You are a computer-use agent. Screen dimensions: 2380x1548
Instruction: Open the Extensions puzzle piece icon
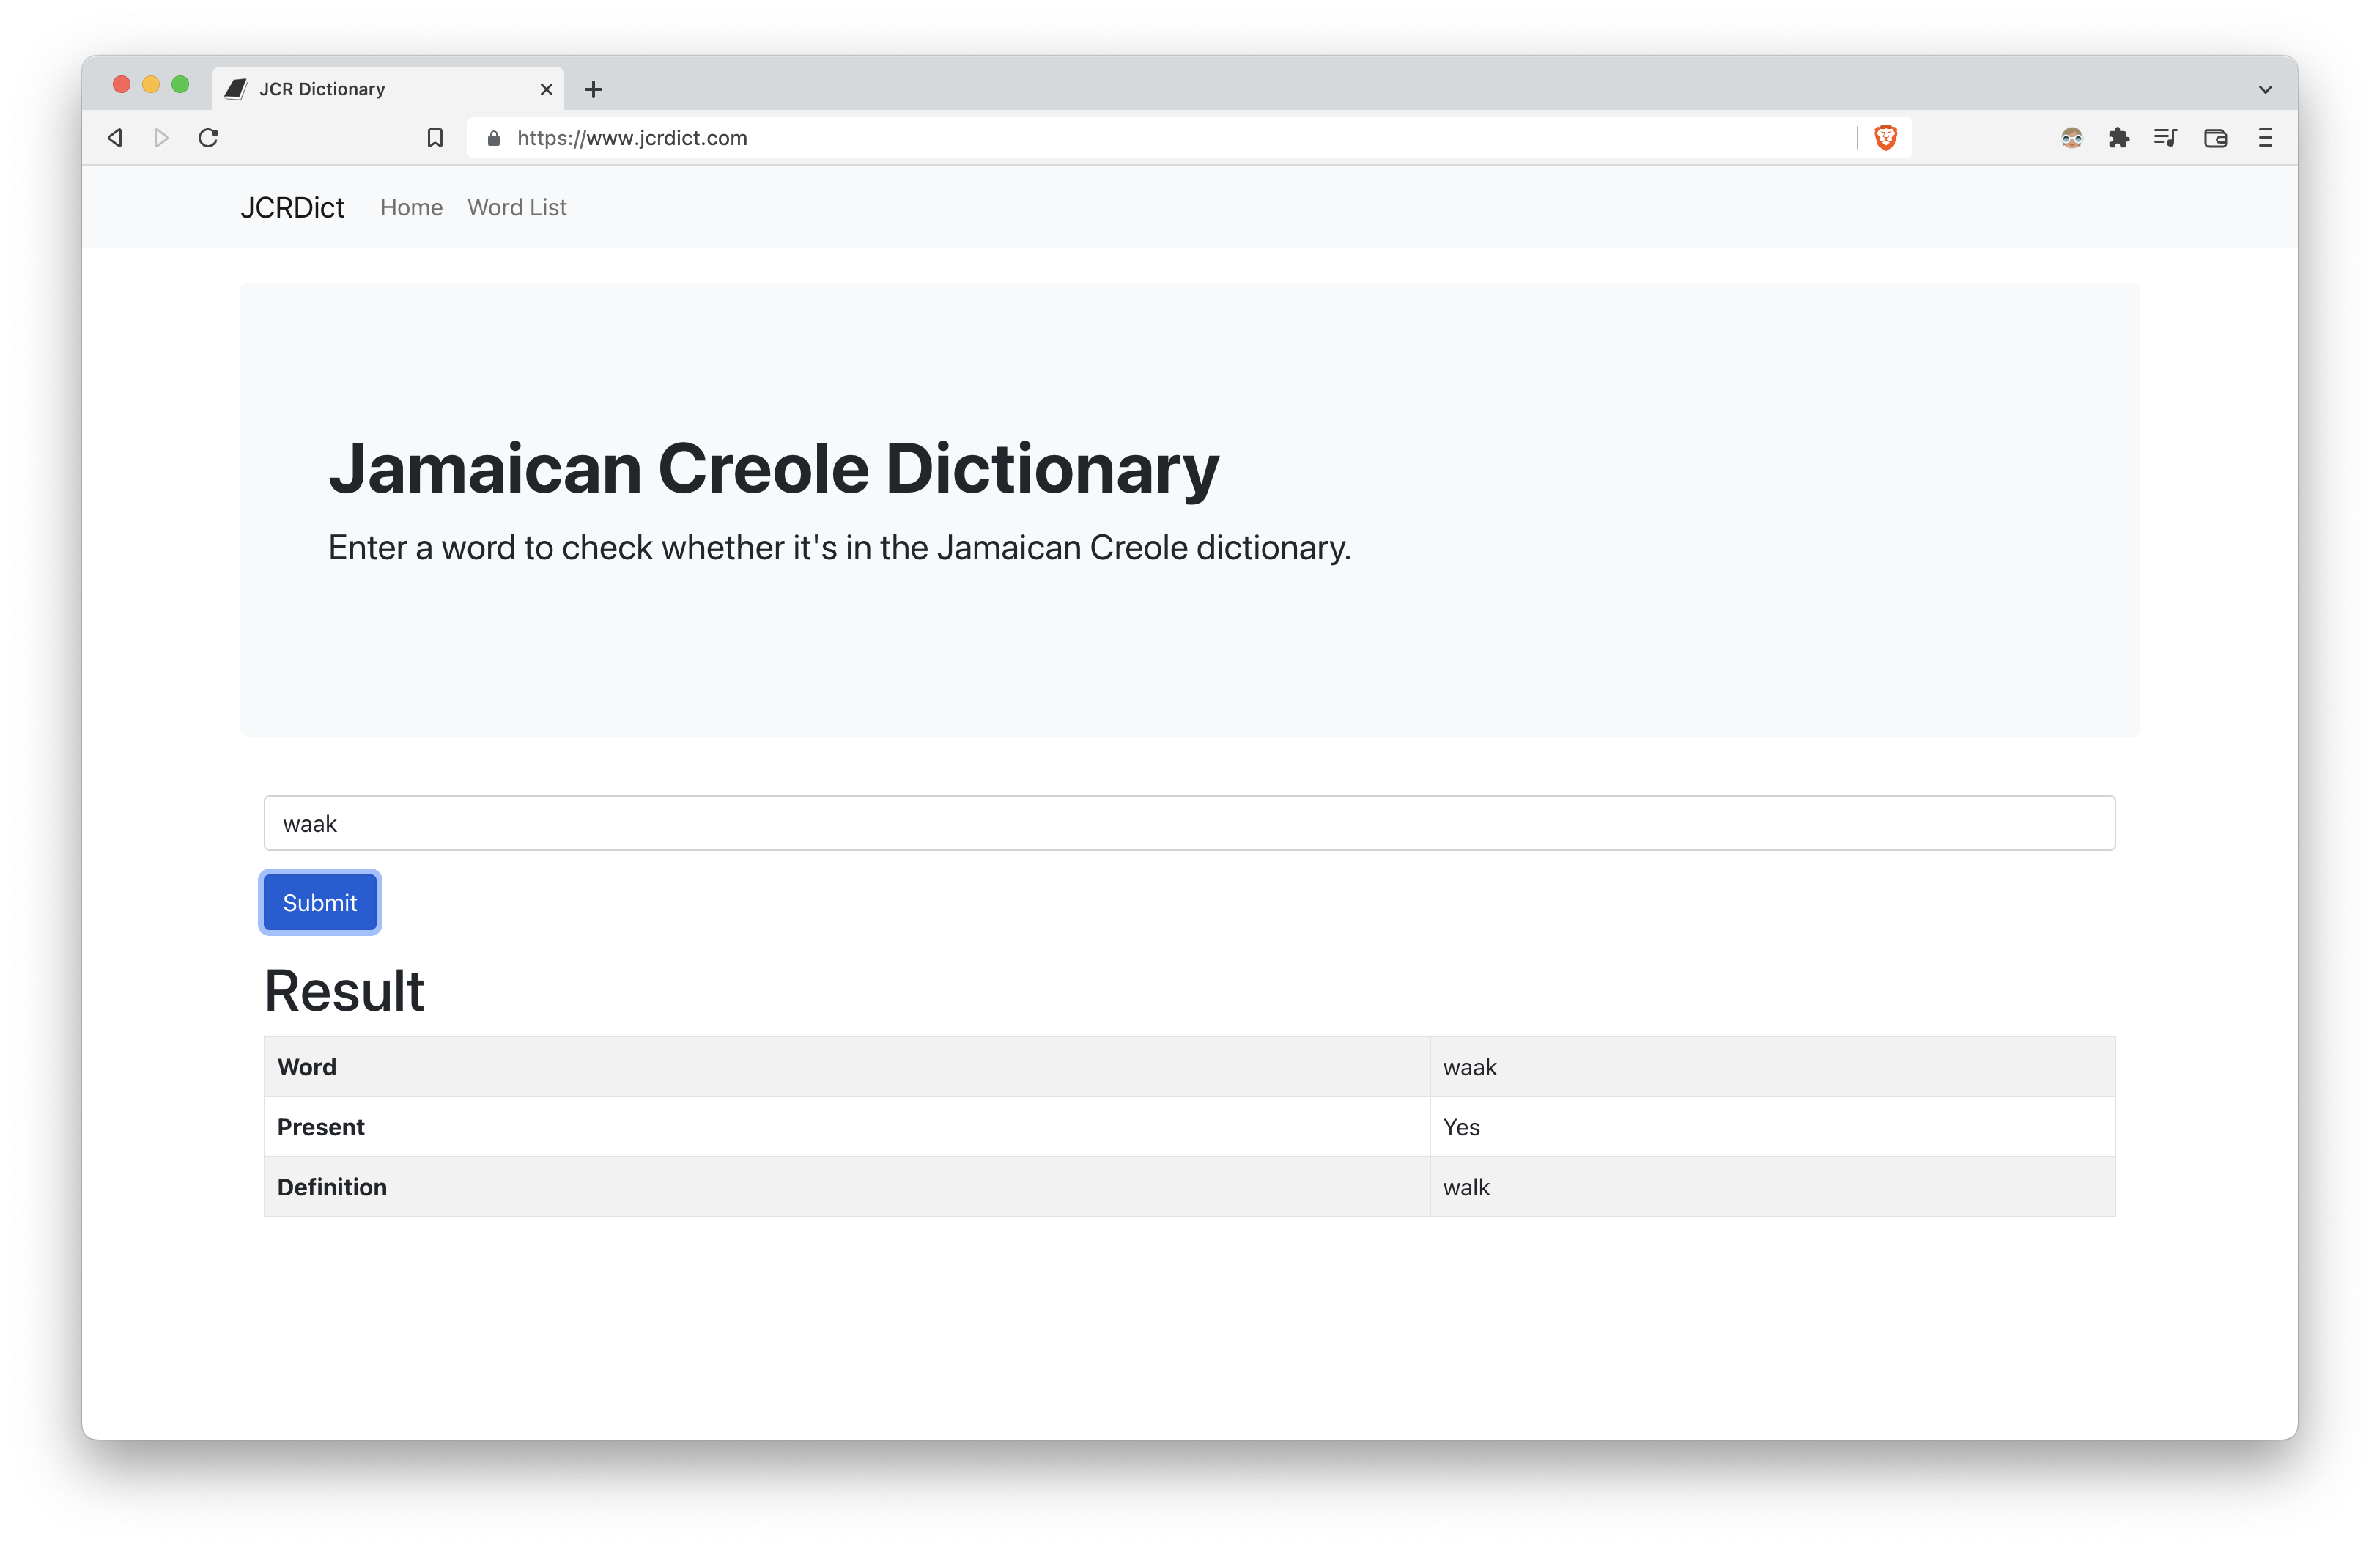2119,137
